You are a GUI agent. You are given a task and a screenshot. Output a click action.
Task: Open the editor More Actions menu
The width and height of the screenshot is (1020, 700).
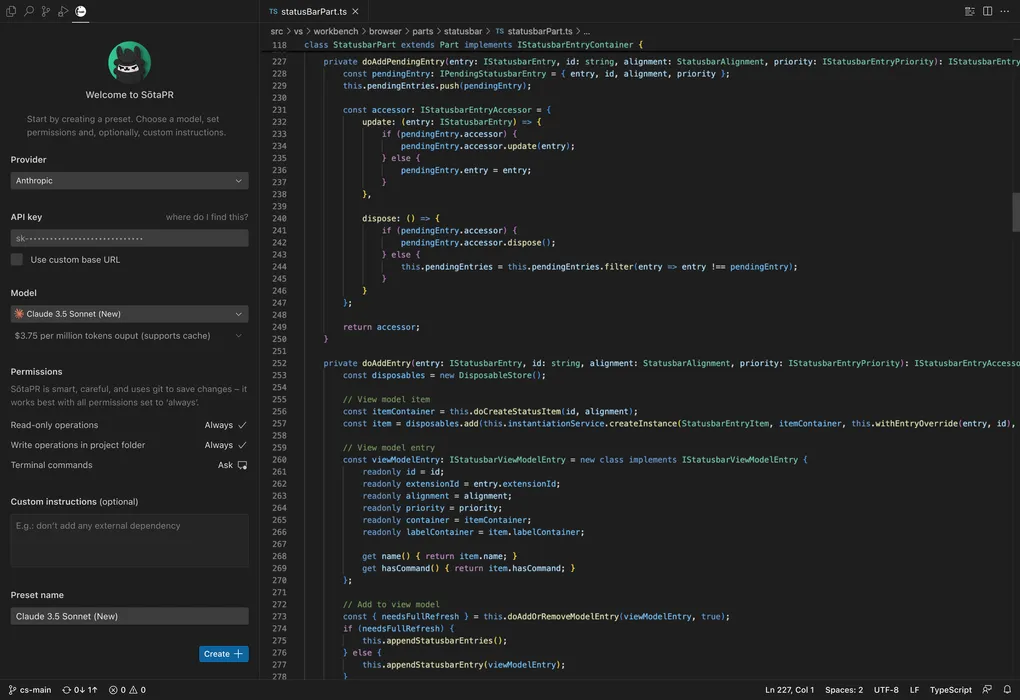pos(1004,10)
